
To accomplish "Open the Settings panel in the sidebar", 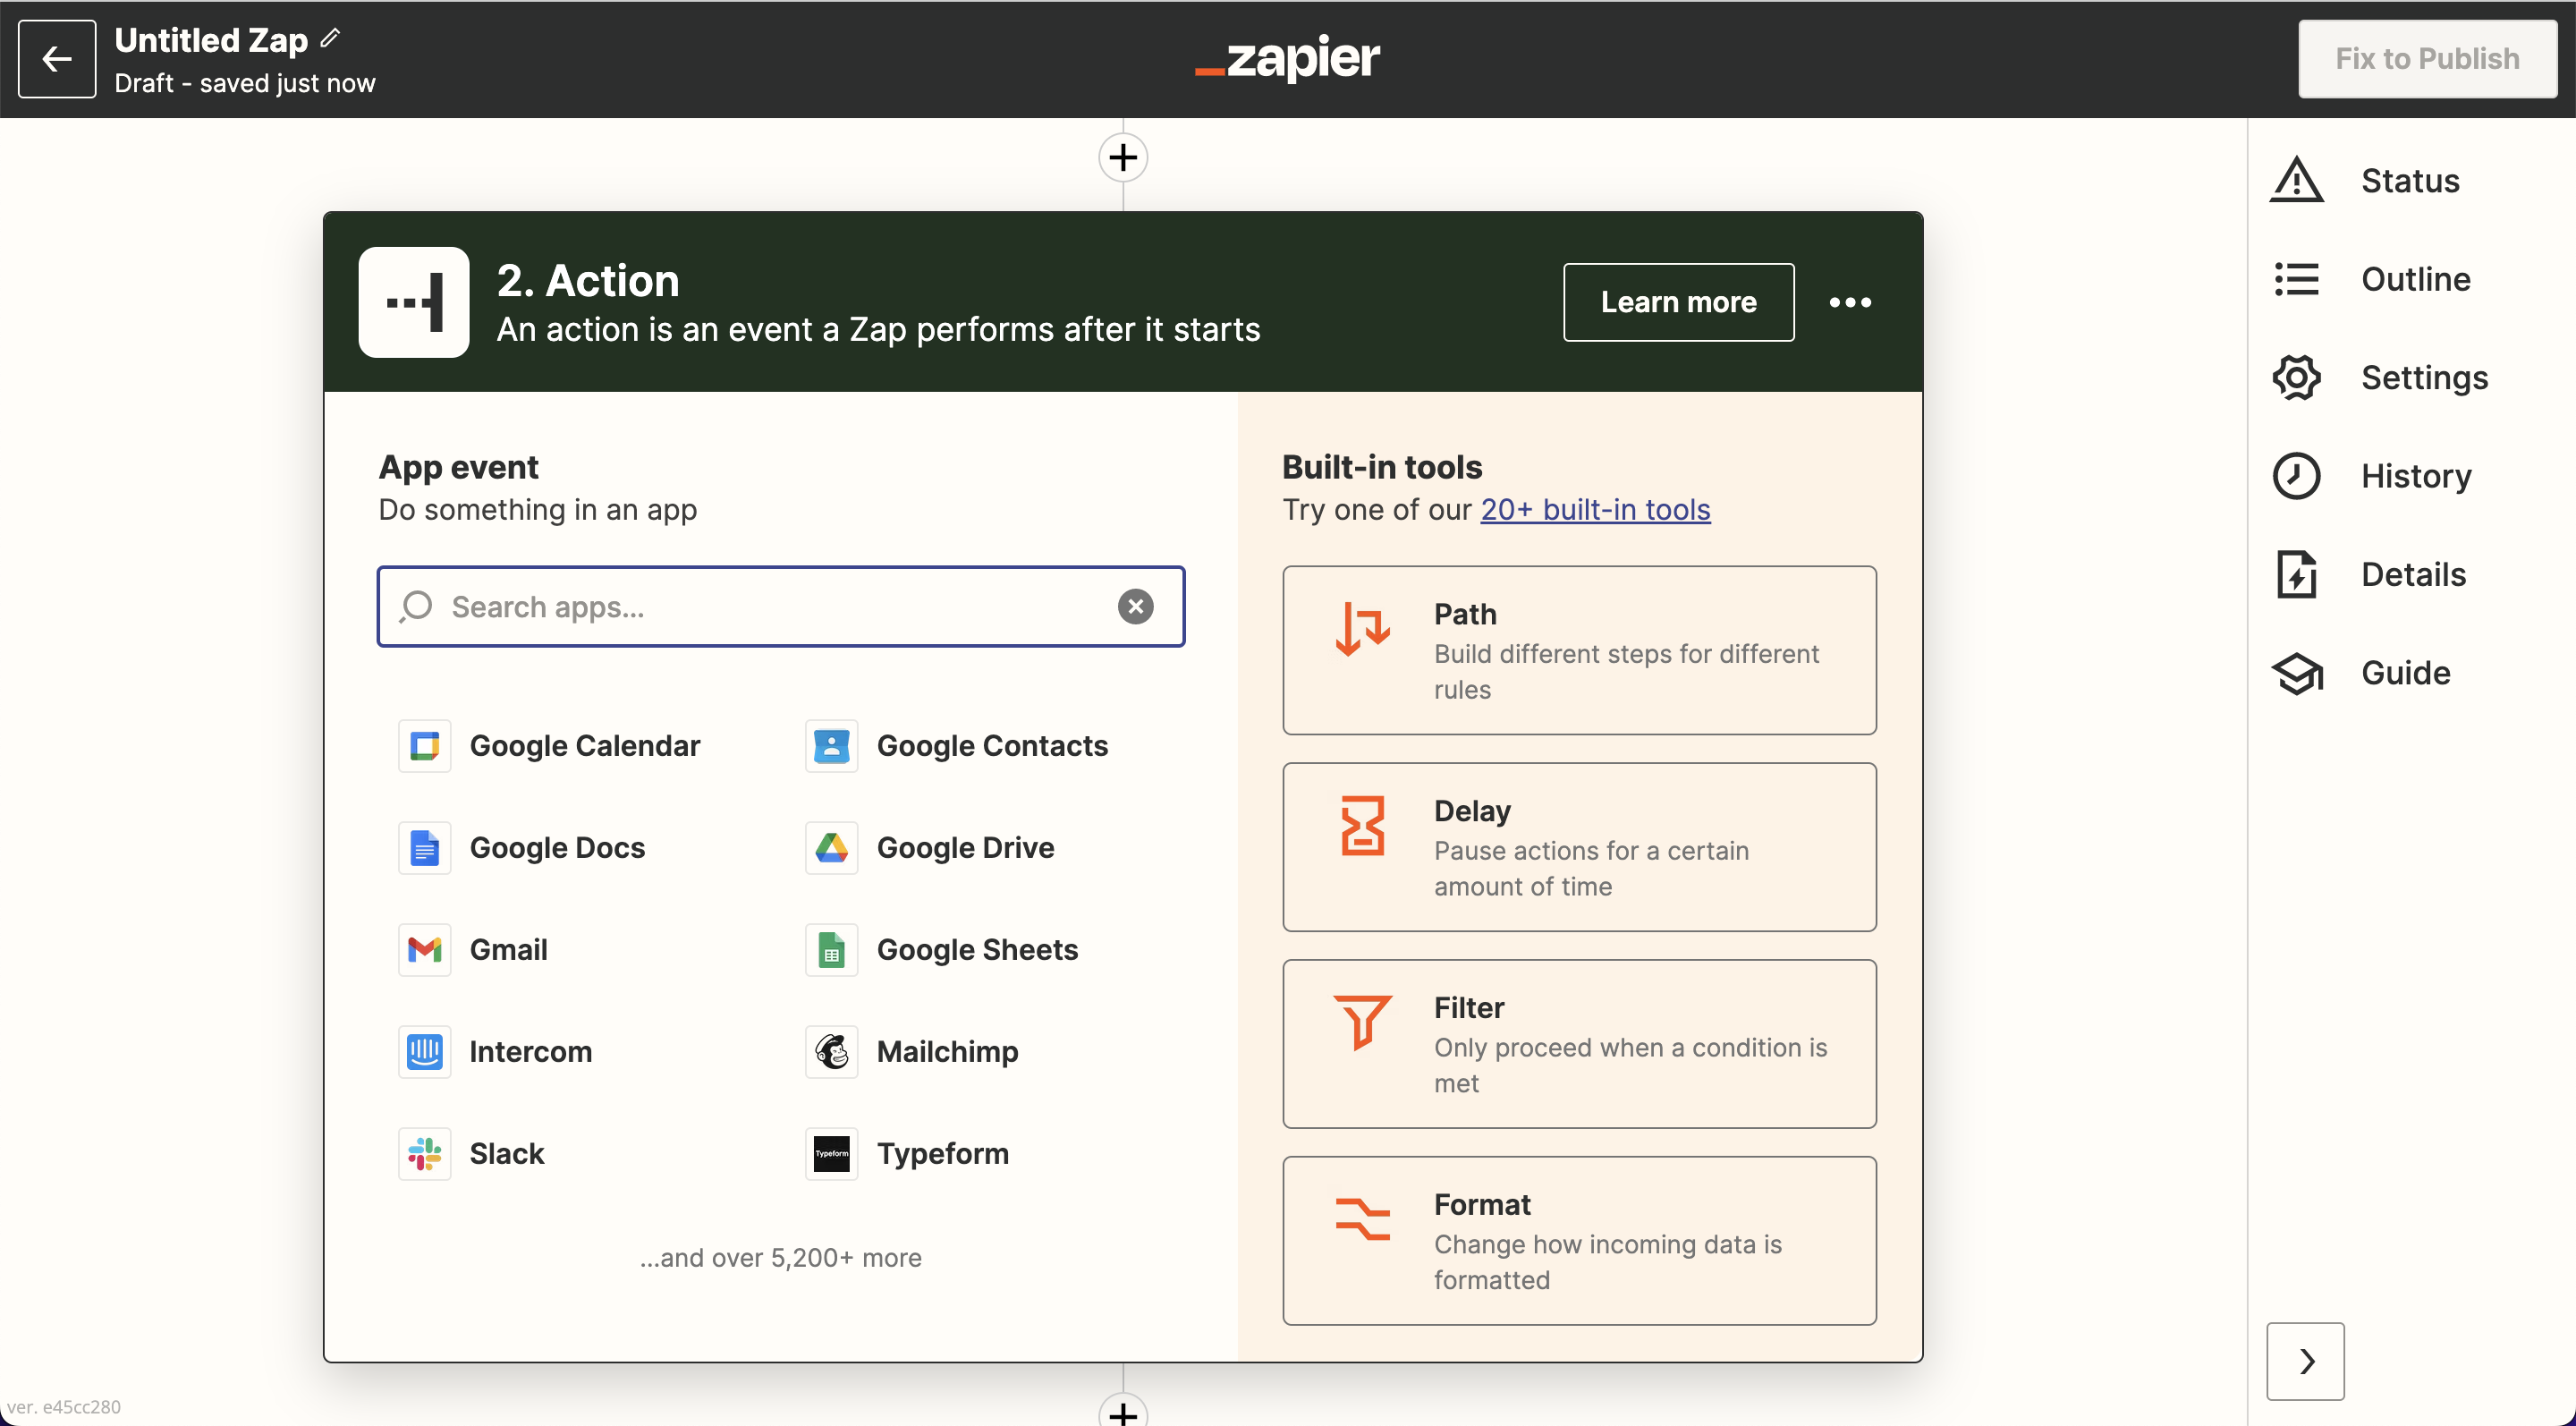I will 2423,377.
